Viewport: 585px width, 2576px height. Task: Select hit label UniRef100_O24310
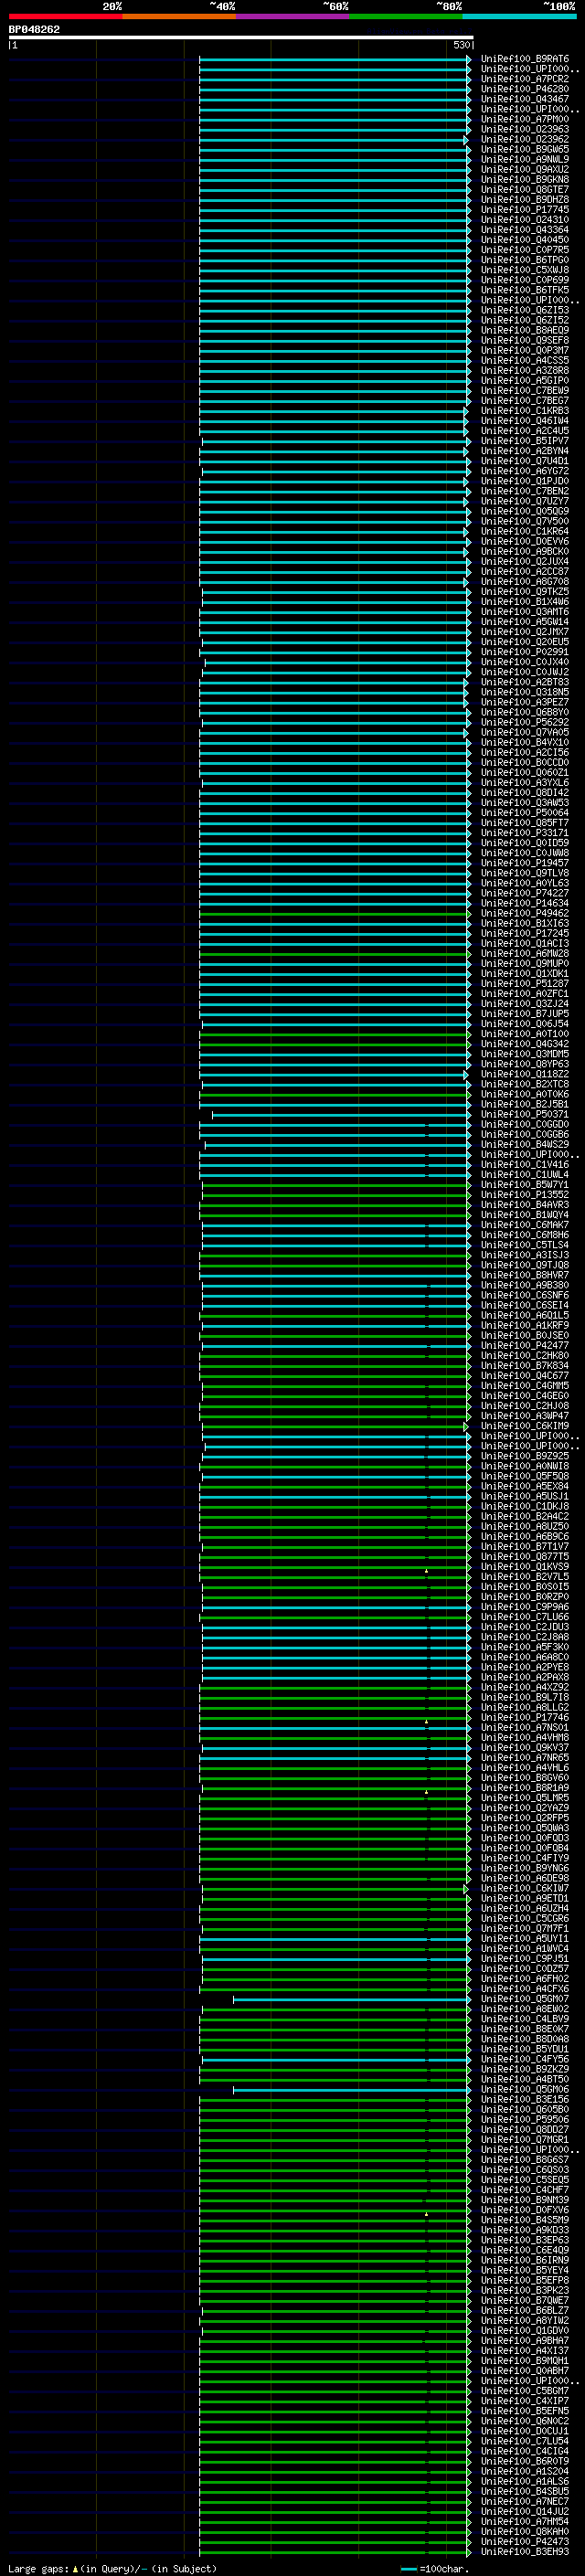pyautogui.click(x=525, y=220)
